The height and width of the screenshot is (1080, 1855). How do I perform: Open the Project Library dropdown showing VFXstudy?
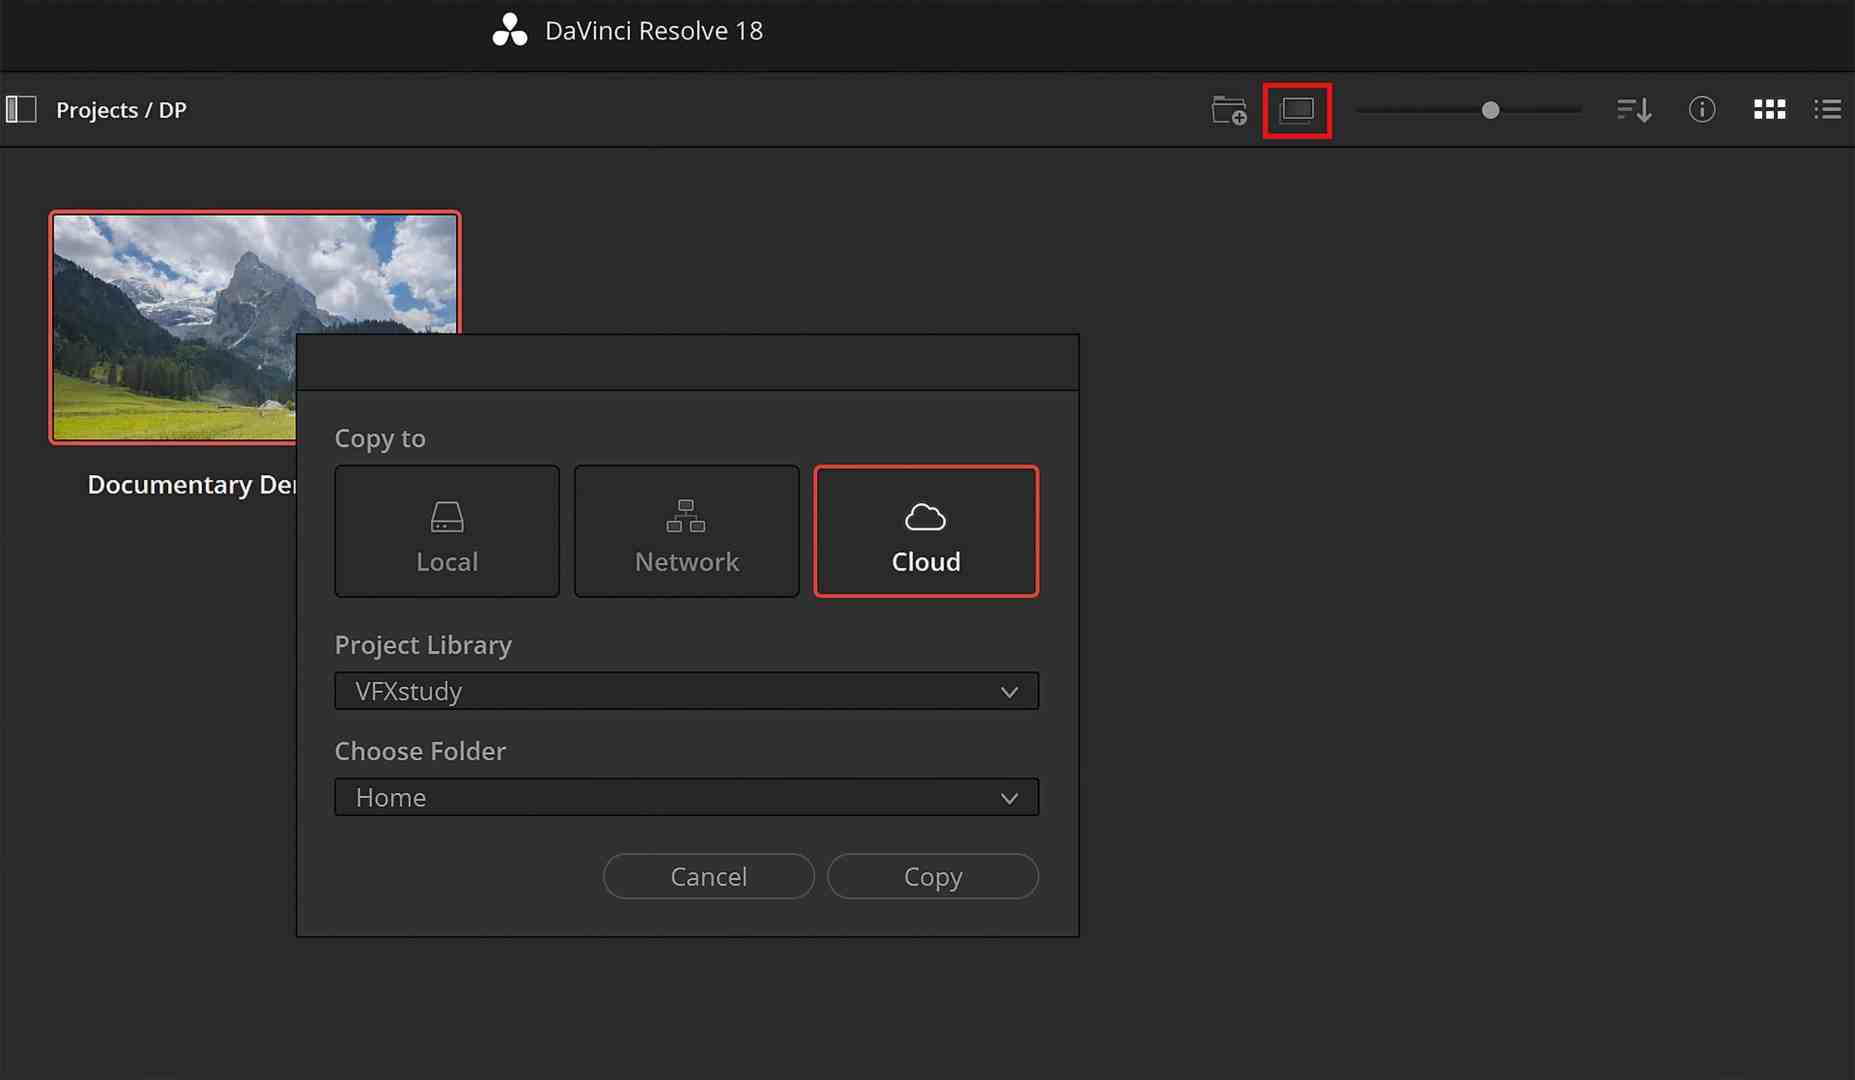point(686,691)
